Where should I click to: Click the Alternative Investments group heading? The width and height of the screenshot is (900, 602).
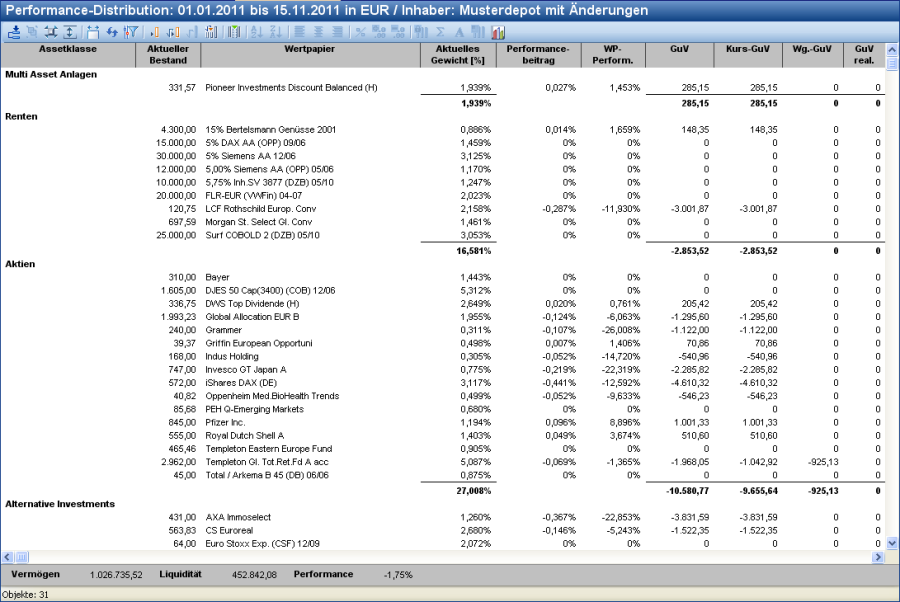[x=60, y=503]
